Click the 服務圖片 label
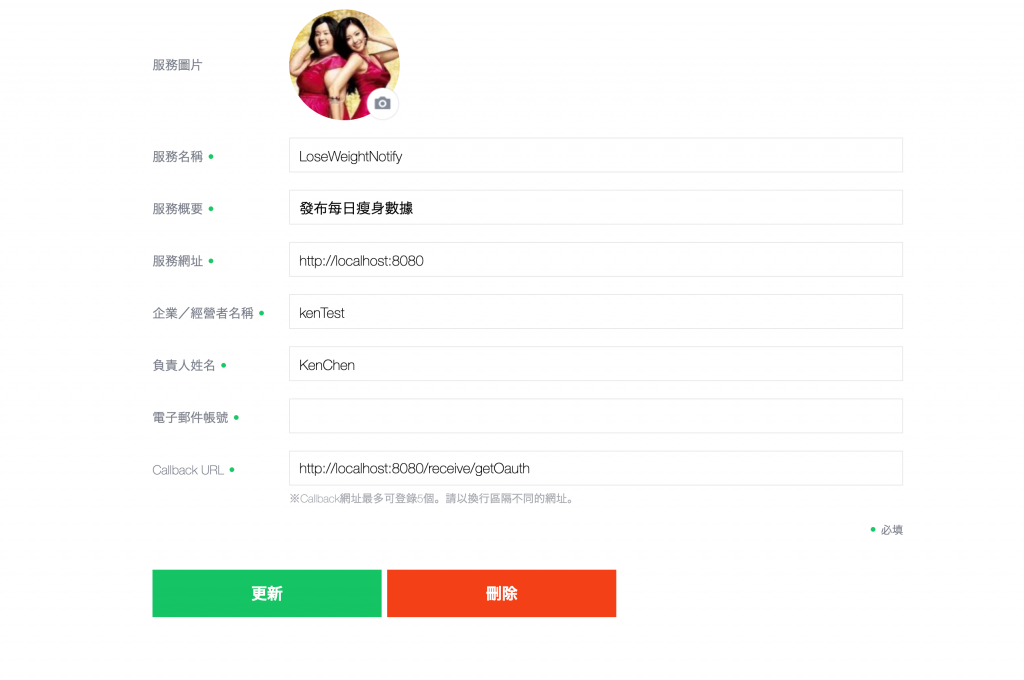The height and width of the screenshot is (680, 1024). (178, 65)
